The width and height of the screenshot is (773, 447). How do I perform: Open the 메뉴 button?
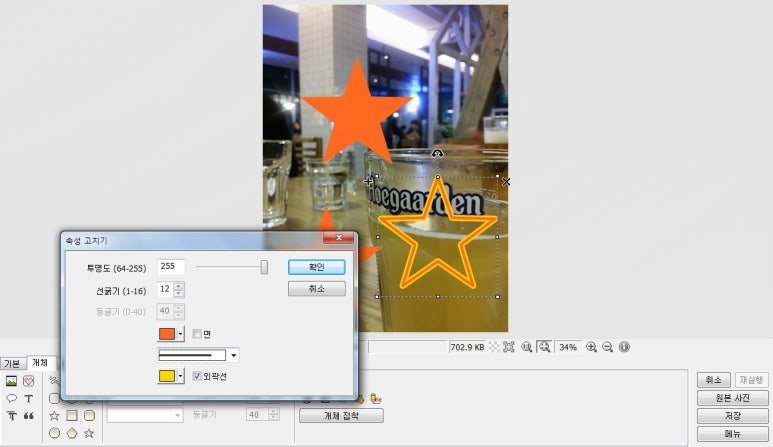pyautogui.click(x=733, y=434)
